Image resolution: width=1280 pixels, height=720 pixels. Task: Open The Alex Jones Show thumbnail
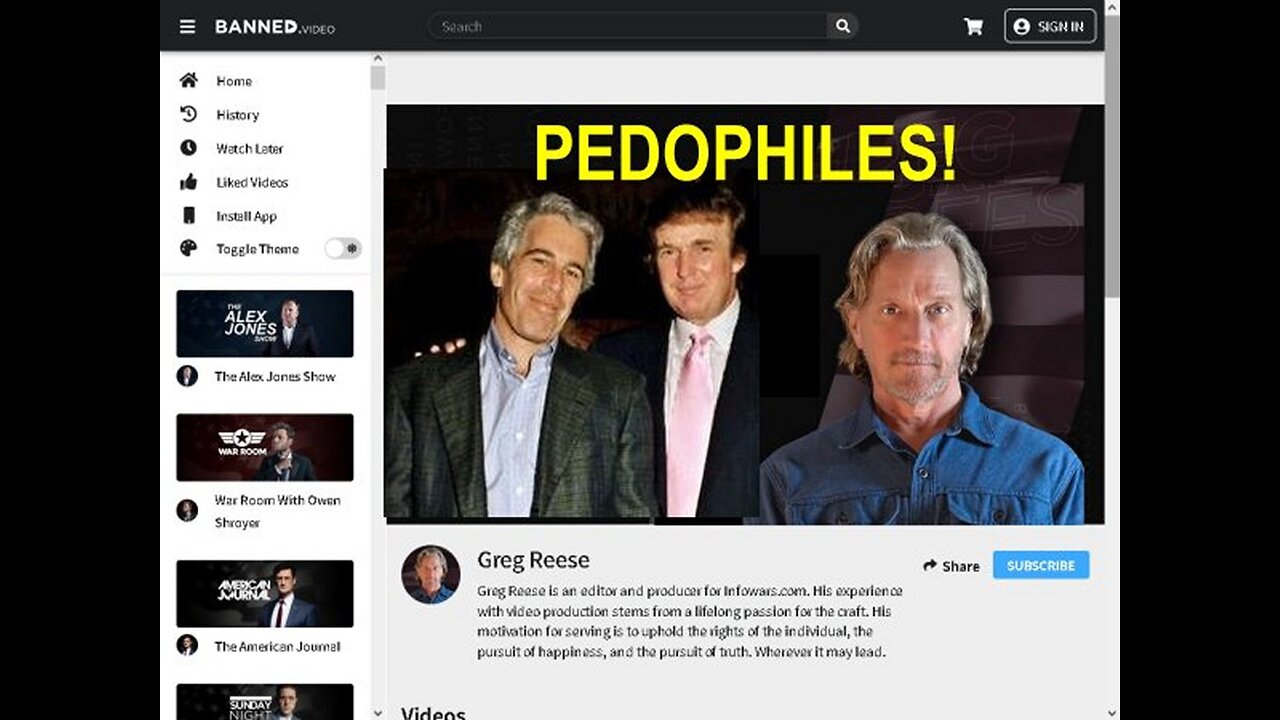pyautogui.click(x=265, y=324)
